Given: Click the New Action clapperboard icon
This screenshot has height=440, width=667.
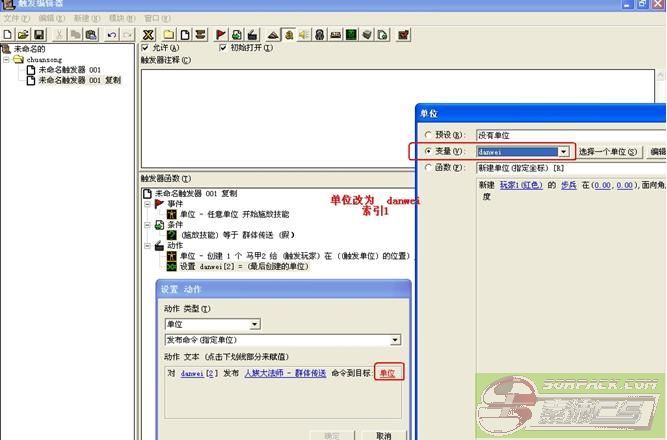Looking at the screenshot, I should click(251, 35).
